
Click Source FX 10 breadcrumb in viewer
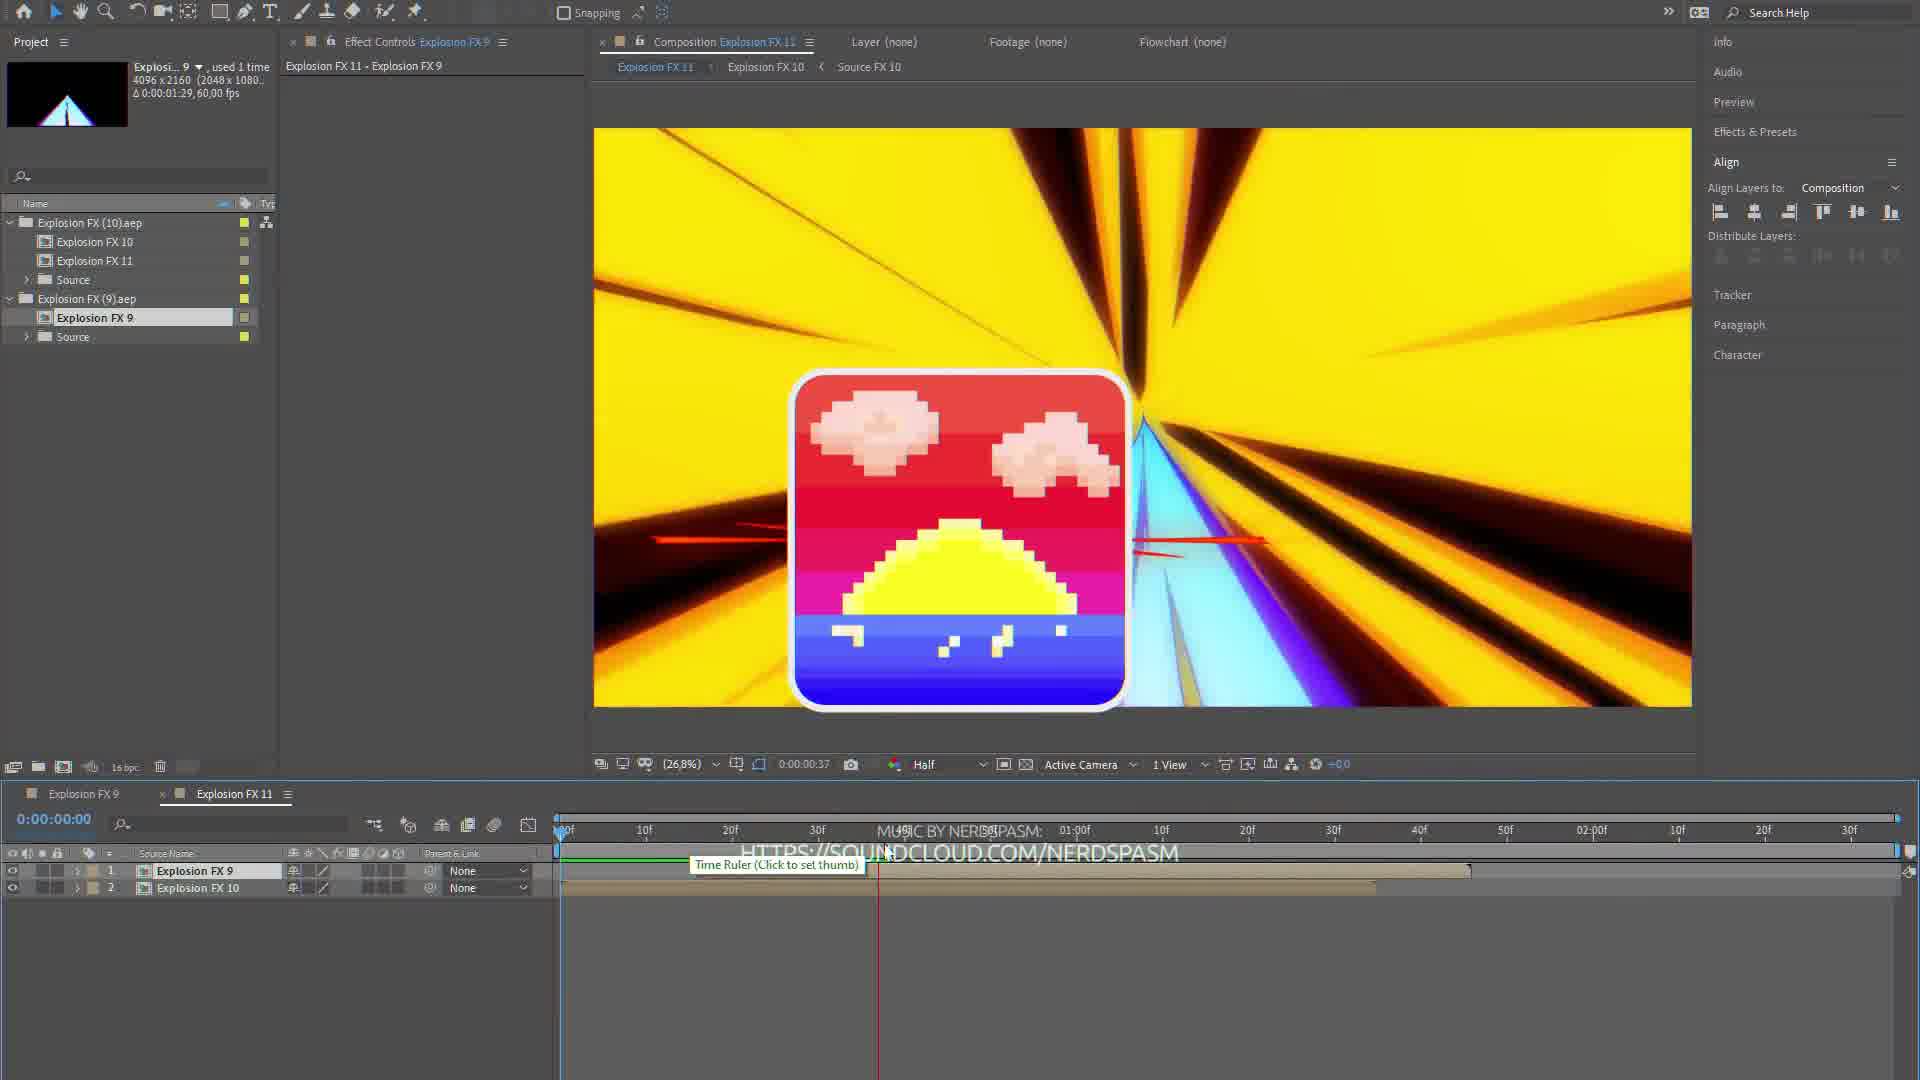(868, 67)
